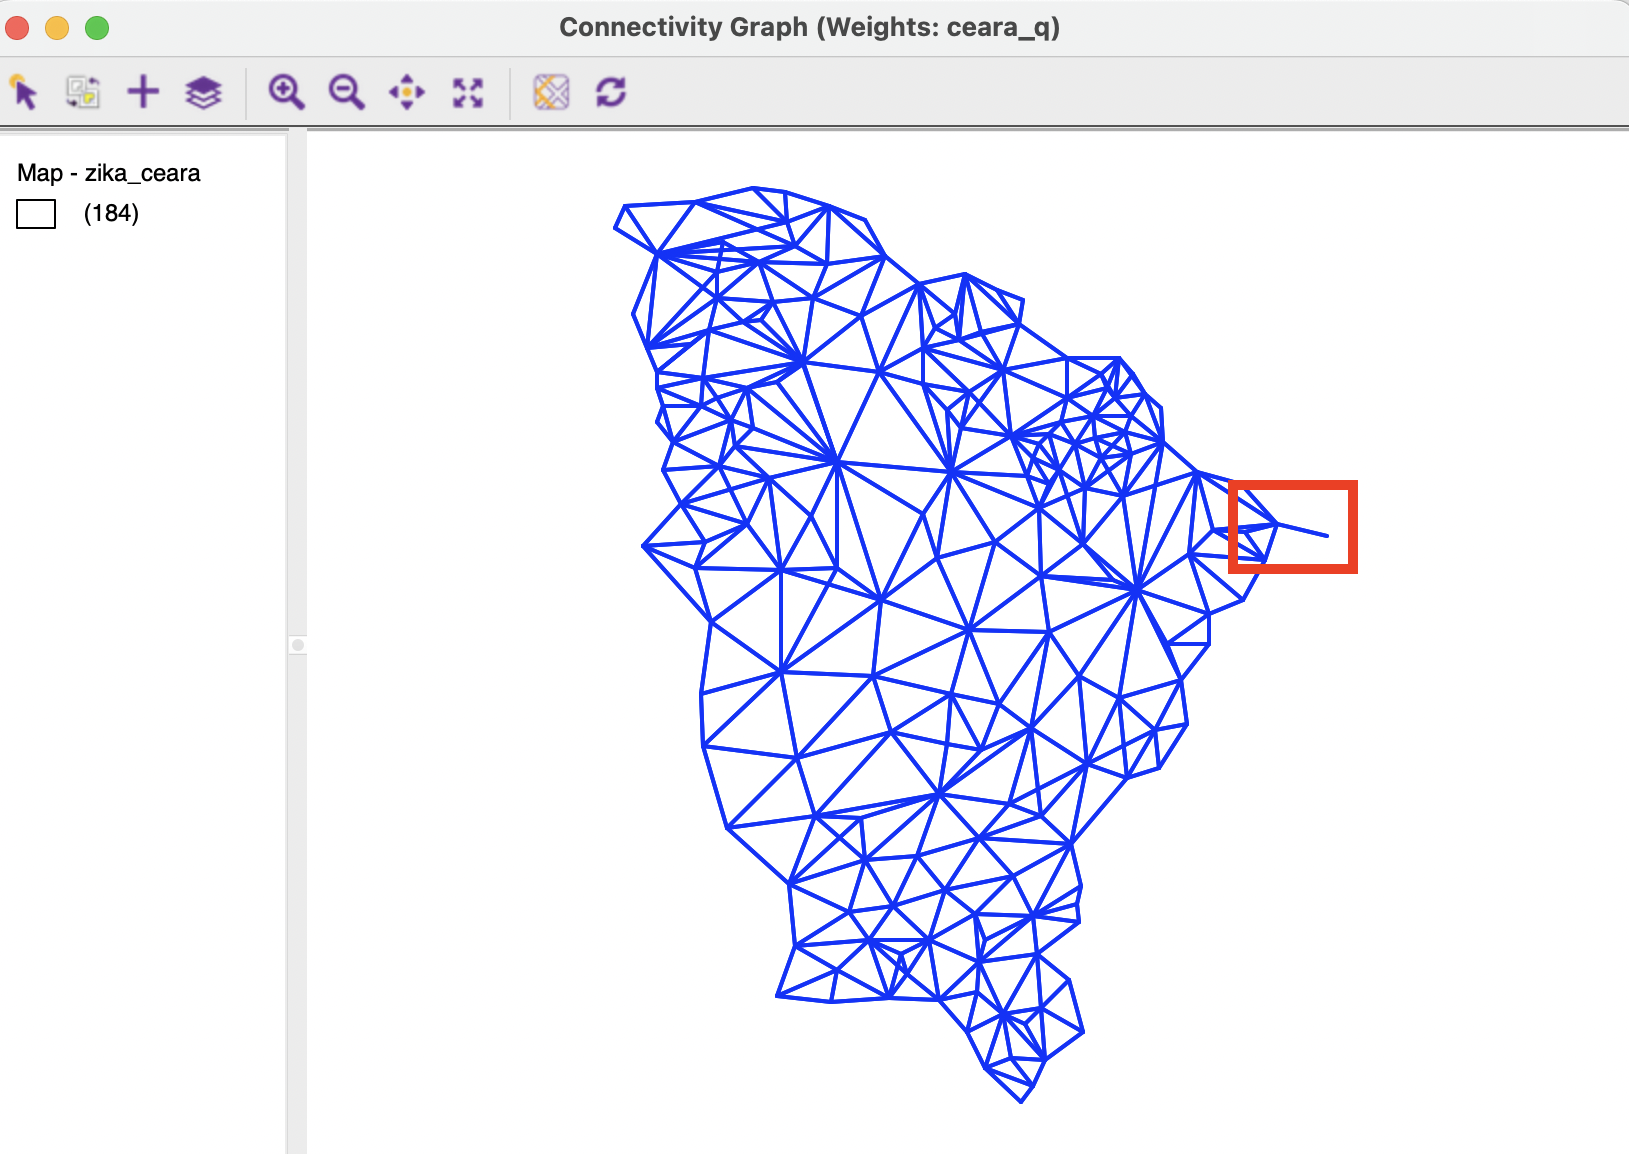
Task: Click the invert selection tool icon
Action: pyautogui.click(x=83, y=92)
